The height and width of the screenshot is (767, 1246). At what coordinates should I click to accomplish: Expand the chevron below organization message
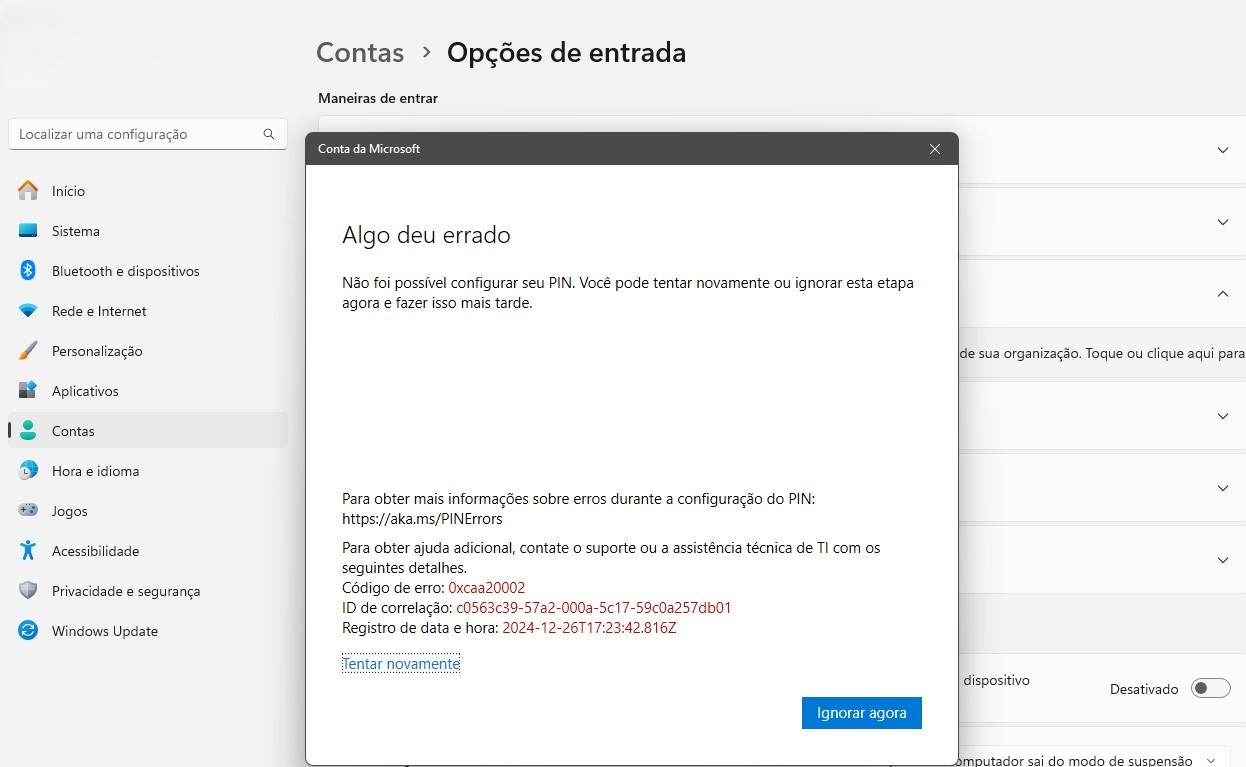1222,416
